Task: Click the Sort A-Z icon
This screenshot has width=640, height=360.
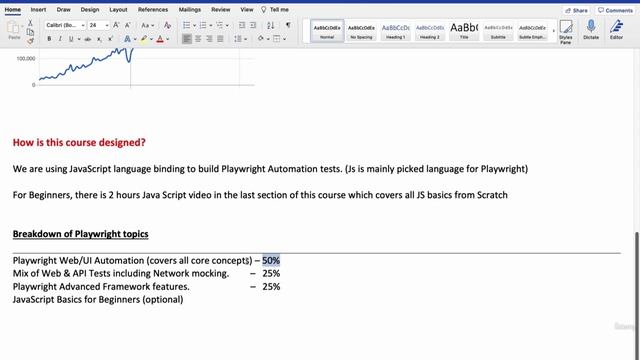Action: (271, 25)
